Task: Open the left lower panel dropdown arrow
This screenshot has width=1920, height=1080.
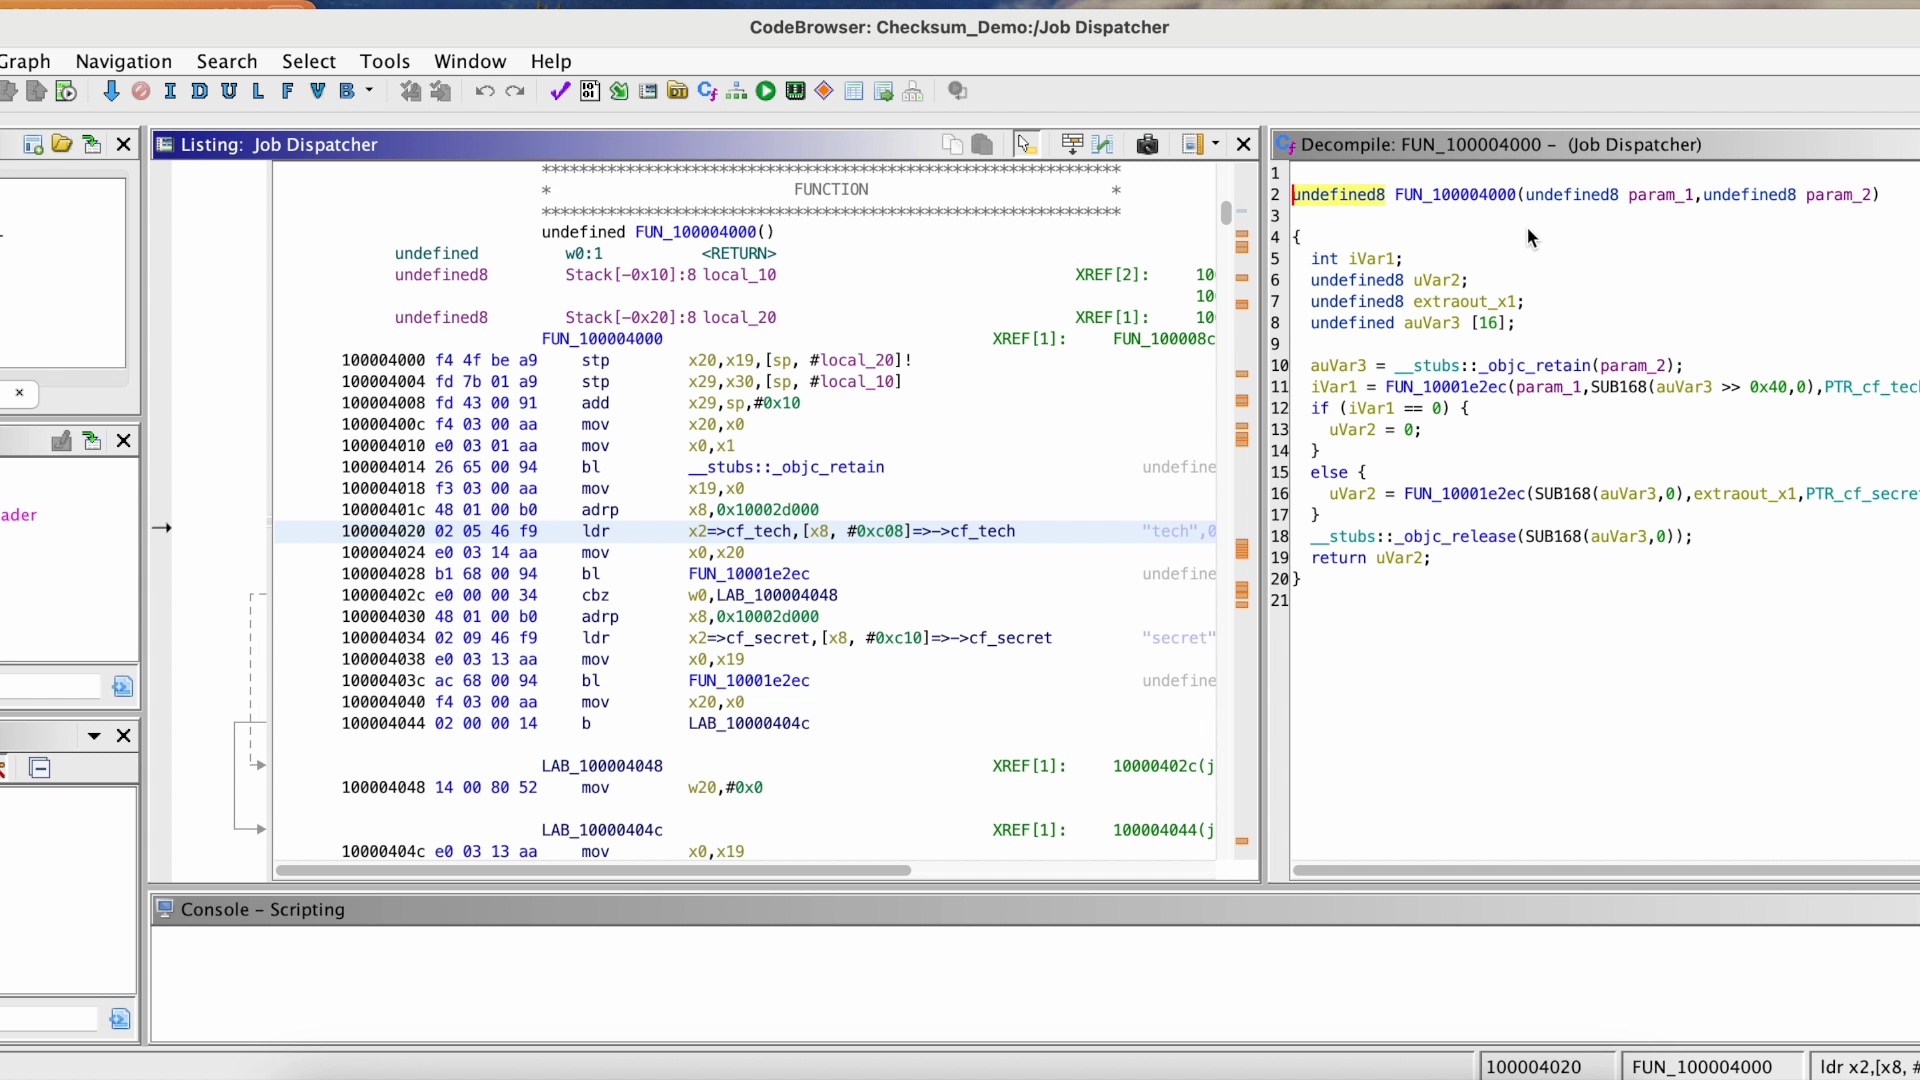Action: [94, 735]
